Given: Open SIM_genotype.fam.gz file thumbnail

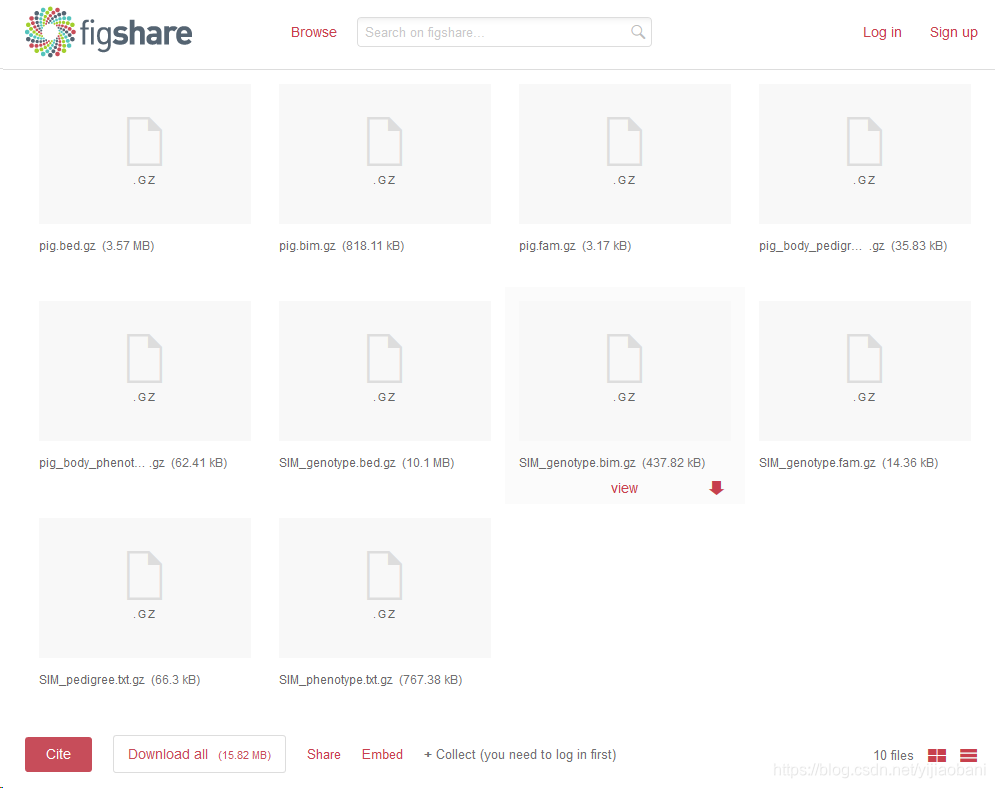Looking at the screenshot, I should [864, 371].
